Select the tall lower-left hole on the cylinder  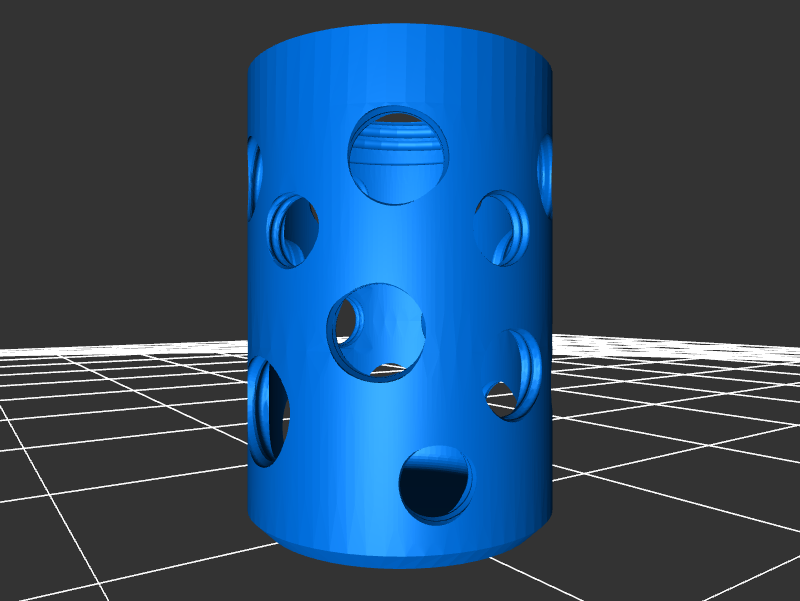(267, 412)
